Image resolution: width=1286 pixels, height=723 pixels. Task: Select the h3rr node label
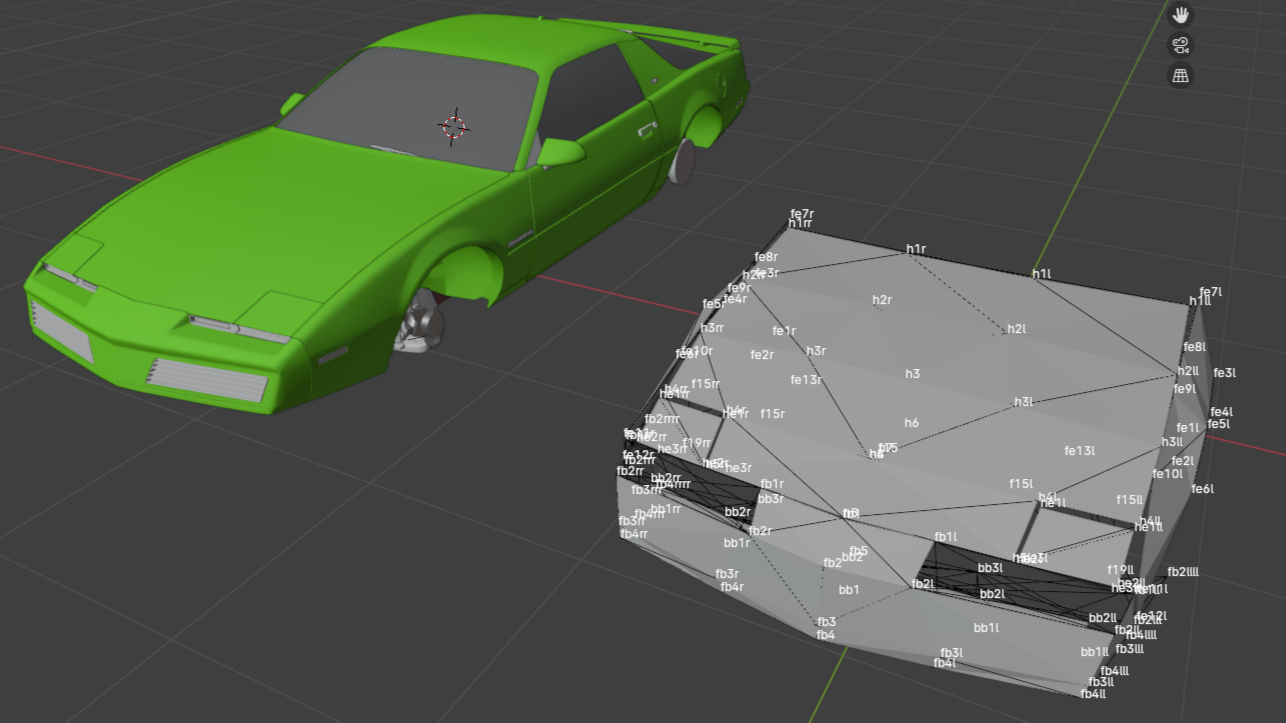click(712, 328)
